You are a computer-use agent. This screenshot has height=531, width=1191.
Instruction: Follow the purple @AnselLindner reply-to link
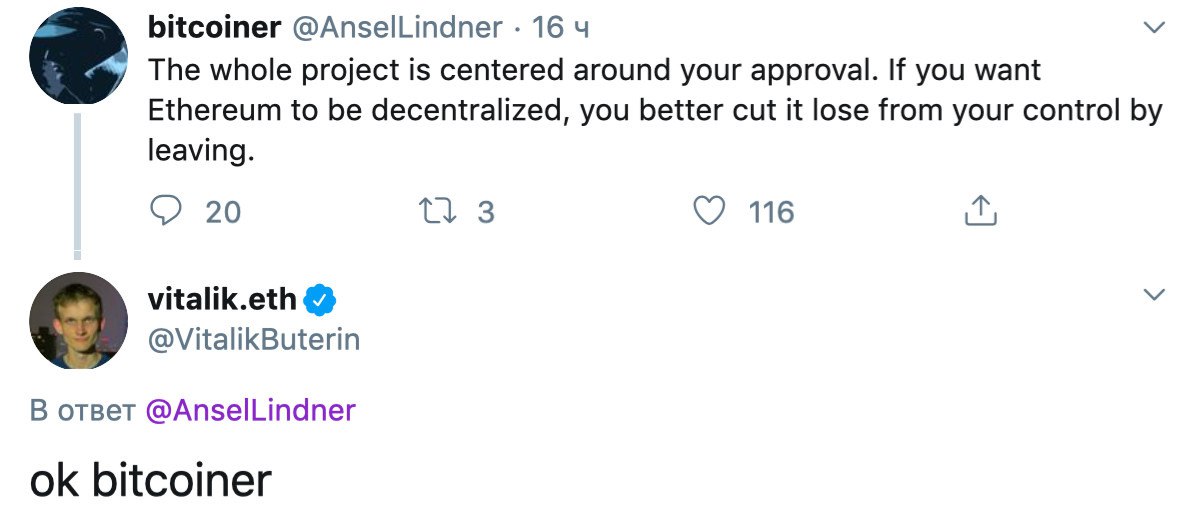(x=250, y=410)
